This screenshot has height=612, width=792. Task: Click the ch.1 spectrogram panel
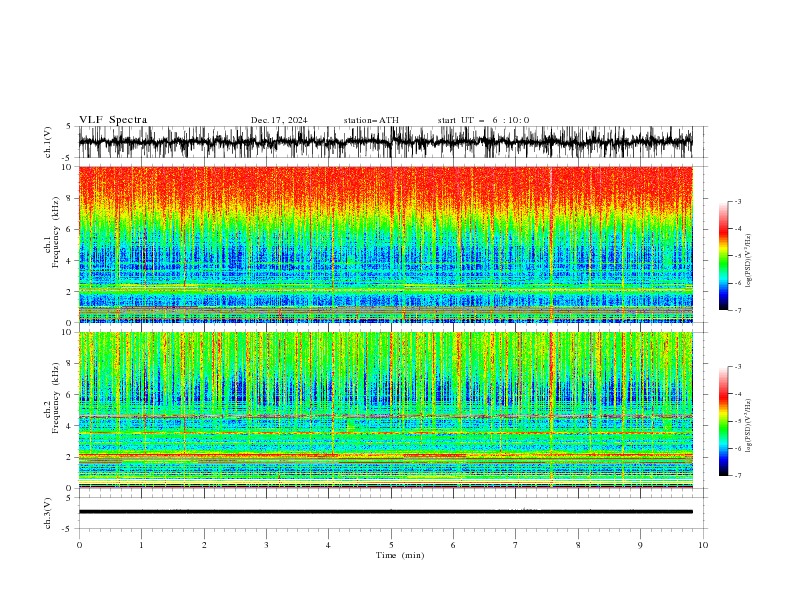click(x=385, y=244)
